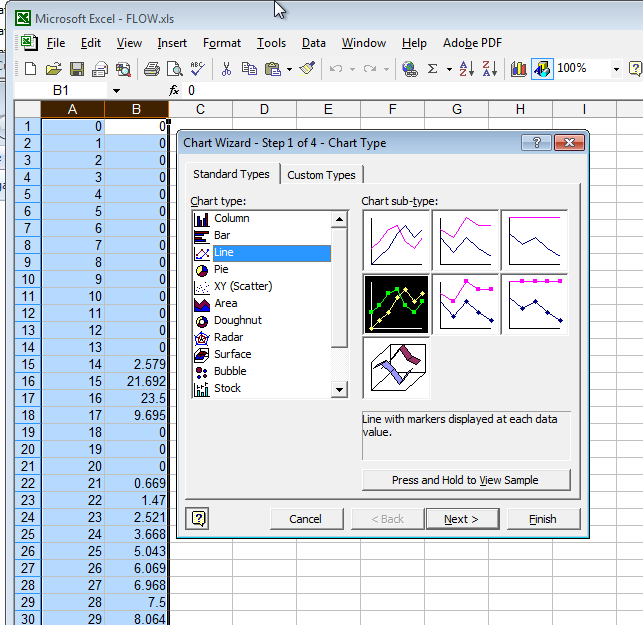Open the Format menu
Image resolution: width=643 pixels, height=625 pixels.
tap(222, 43)
